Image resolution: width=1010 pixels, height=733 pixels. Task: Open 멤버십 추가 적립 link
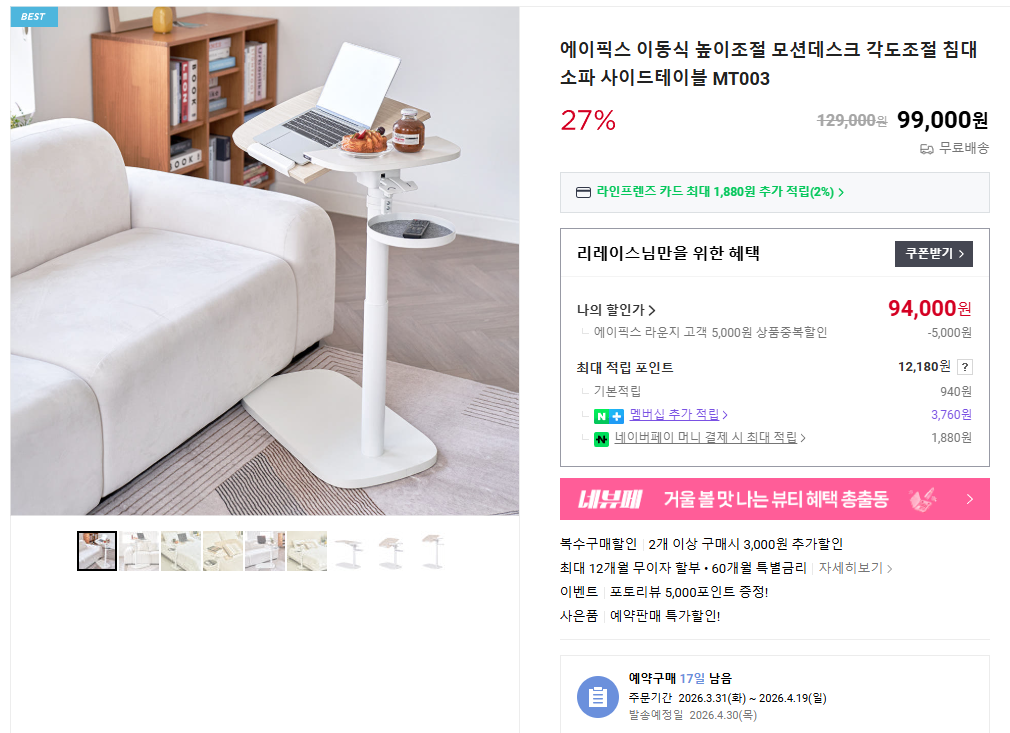pos(678,414)
